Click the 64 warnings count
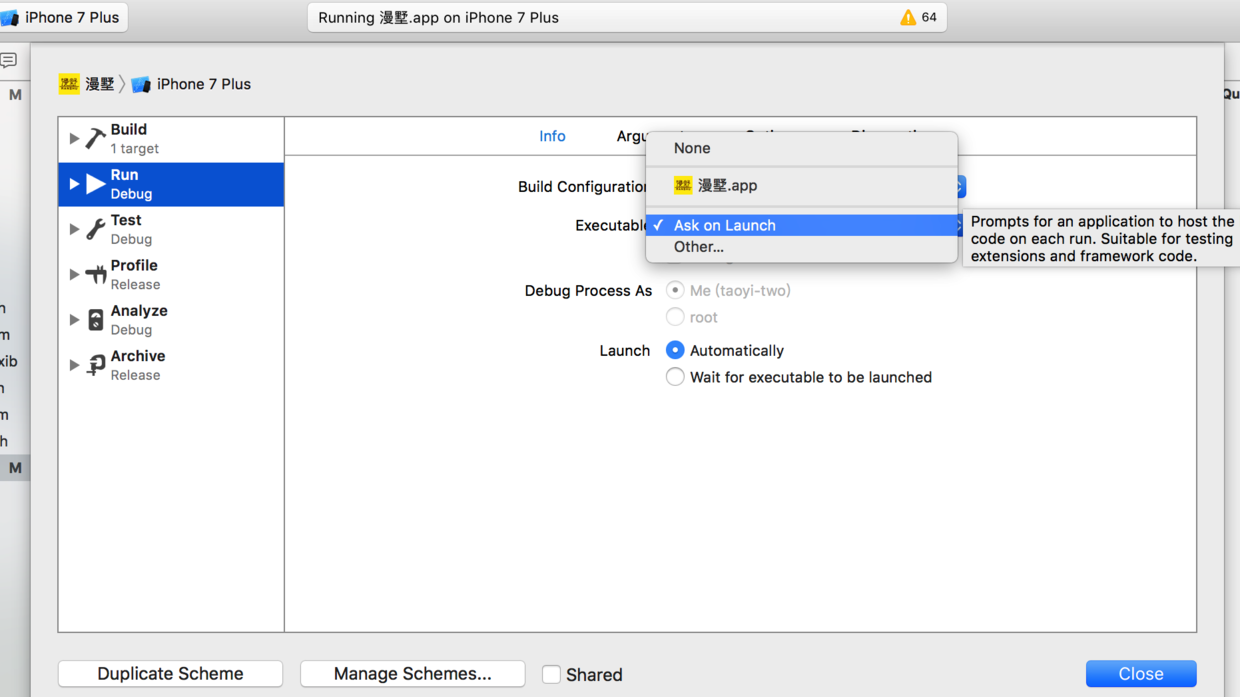This screenshot has width=1240, height=697. pos(929,17)
